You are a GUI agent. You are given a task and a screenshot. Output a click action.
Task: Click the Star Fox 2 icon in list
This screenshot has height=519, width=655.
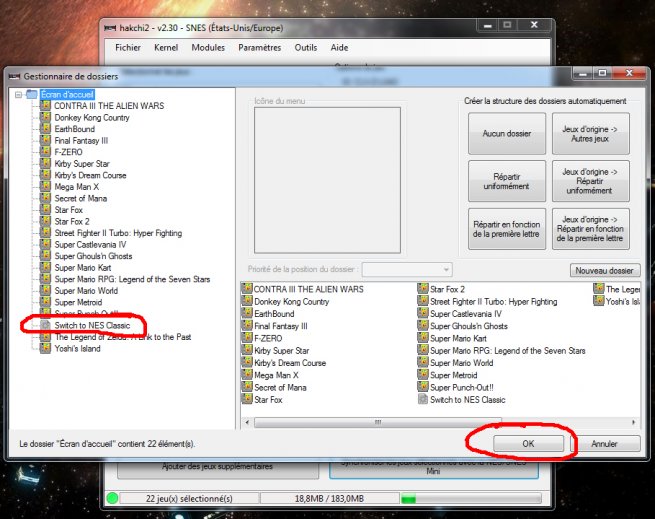pos(423,289)
